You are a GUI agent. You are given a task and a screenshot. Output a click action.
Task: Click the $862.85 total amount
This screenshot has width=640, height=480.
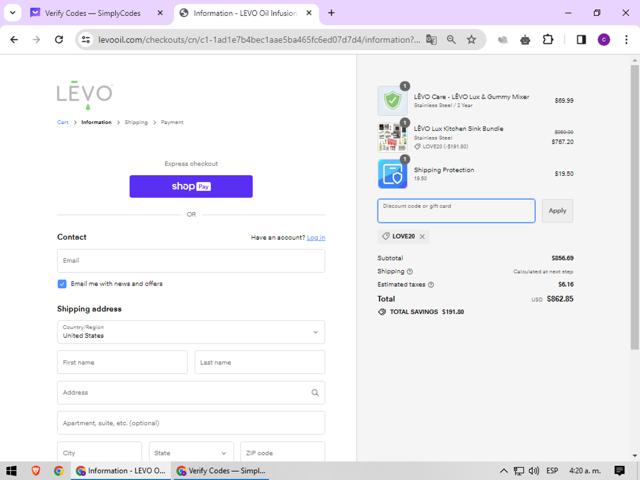coord(560,299)
